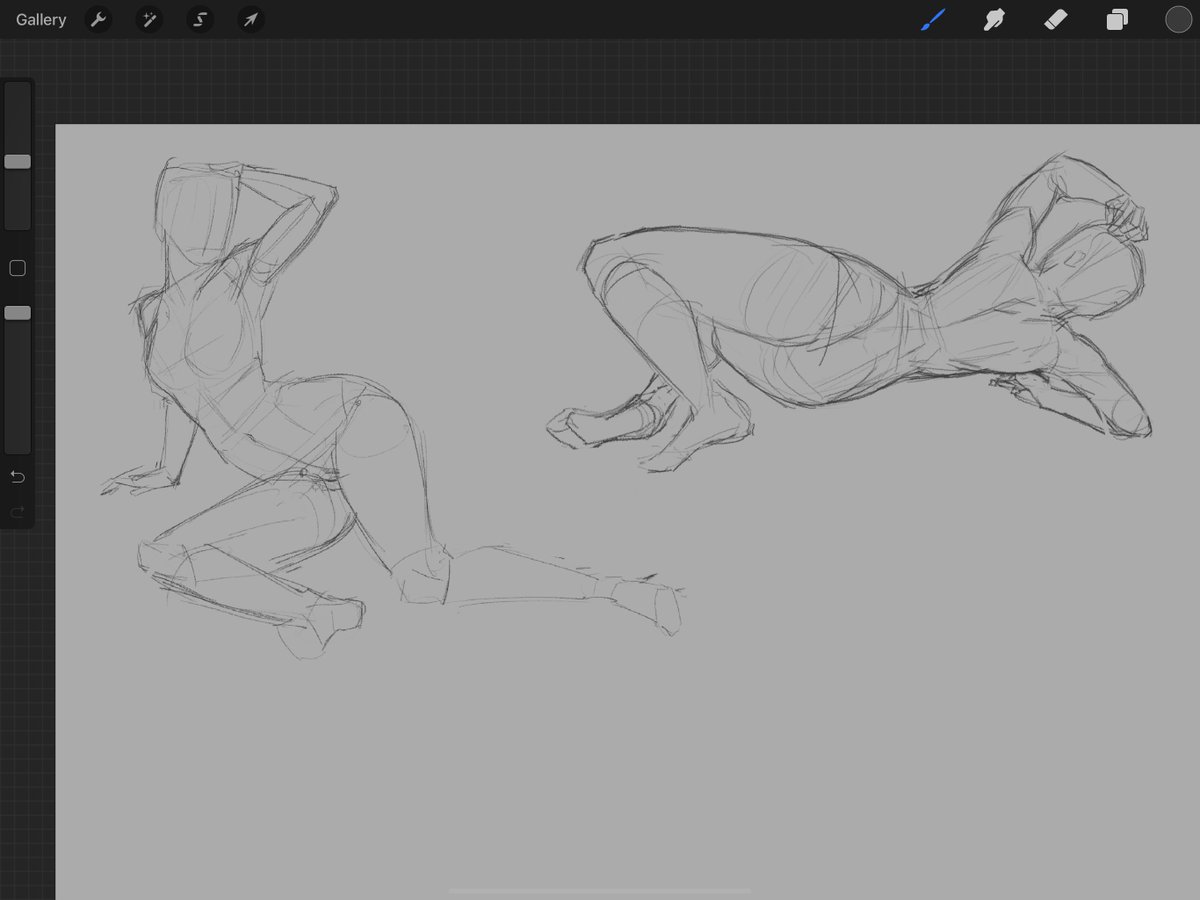Click the brush opacity slider handle

[18, 313]
